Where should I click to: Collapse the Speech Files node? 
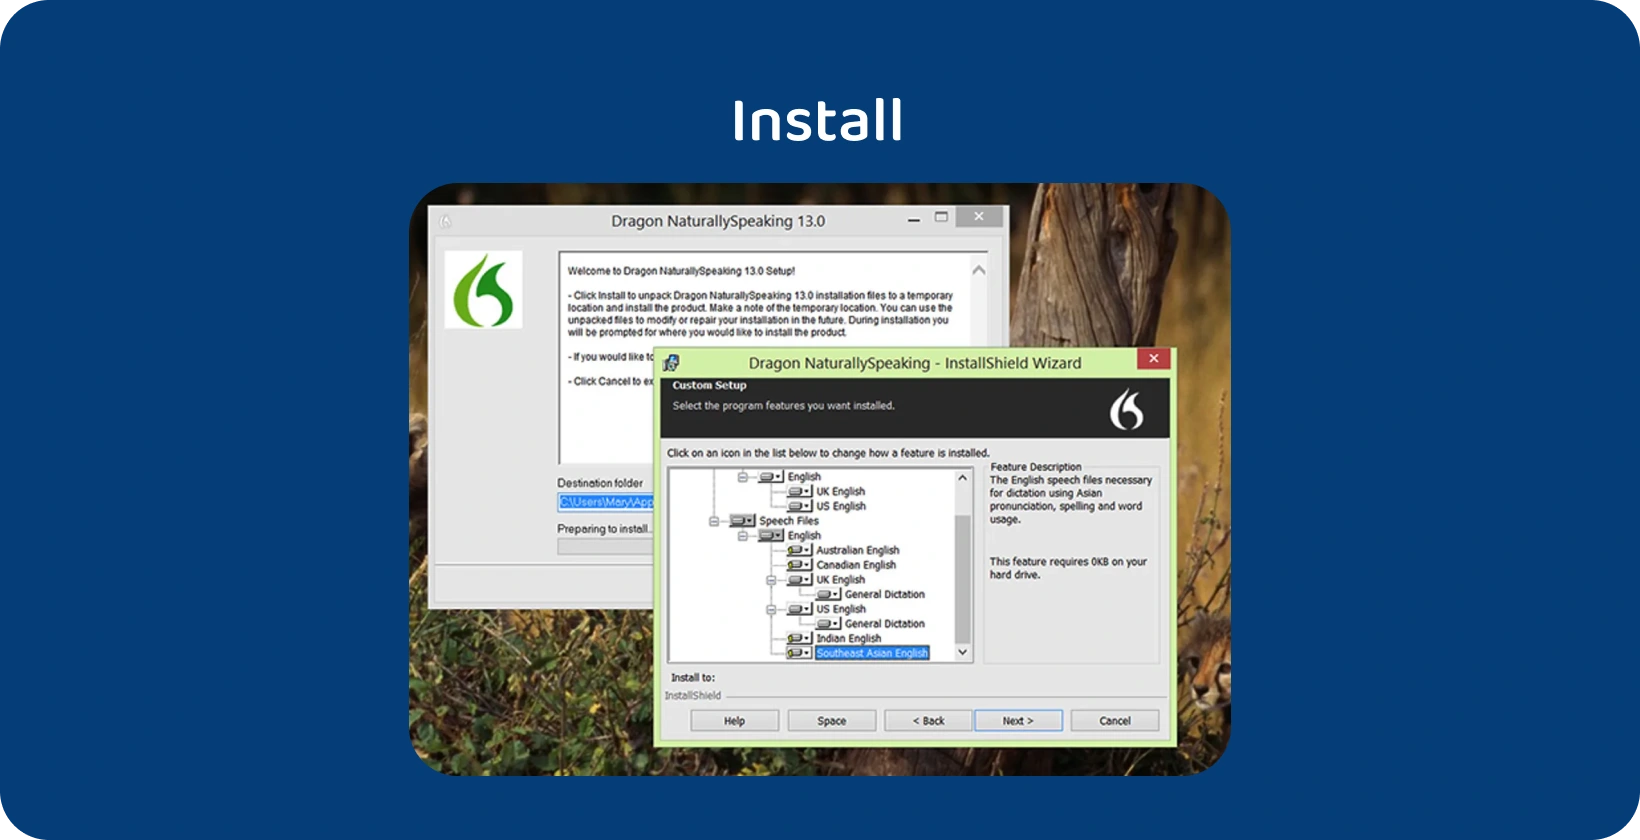pyautogui.click(x=714, y=521)
